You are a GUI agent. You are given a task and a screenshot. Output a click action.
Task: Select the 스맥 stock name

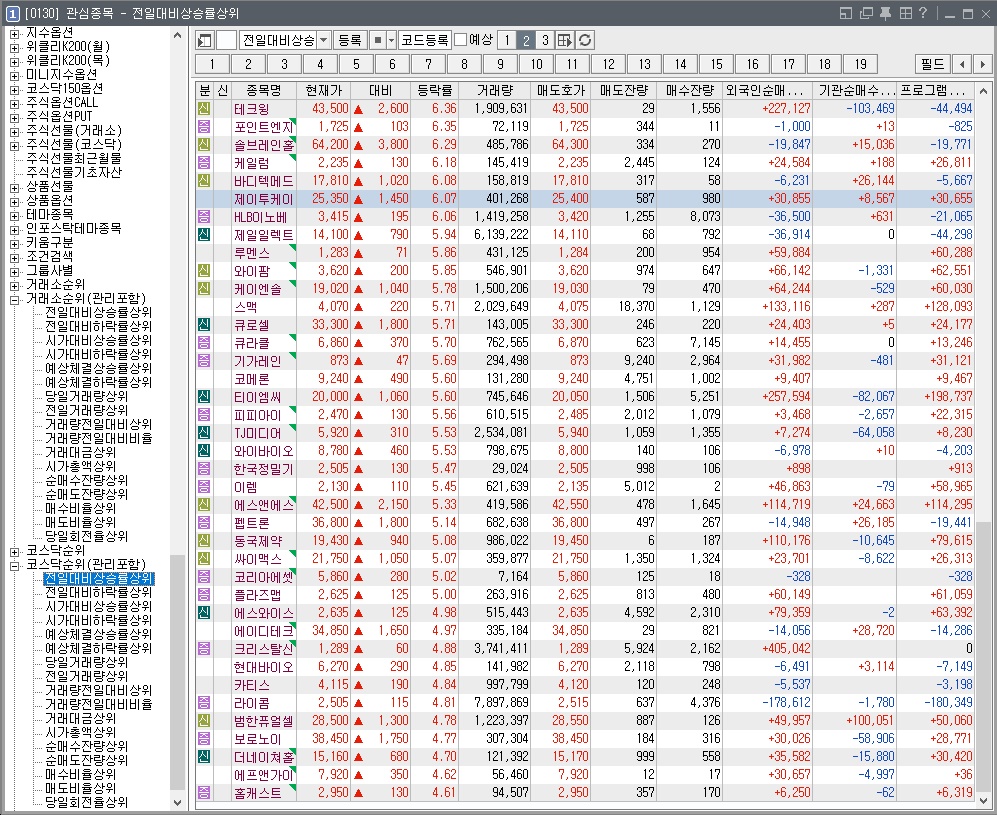point(245,306)
